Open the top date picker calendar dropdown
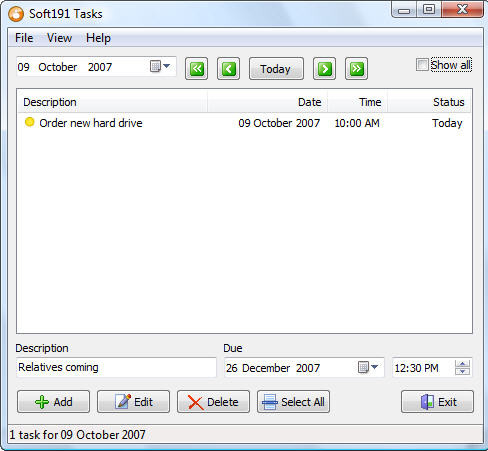 160,66
